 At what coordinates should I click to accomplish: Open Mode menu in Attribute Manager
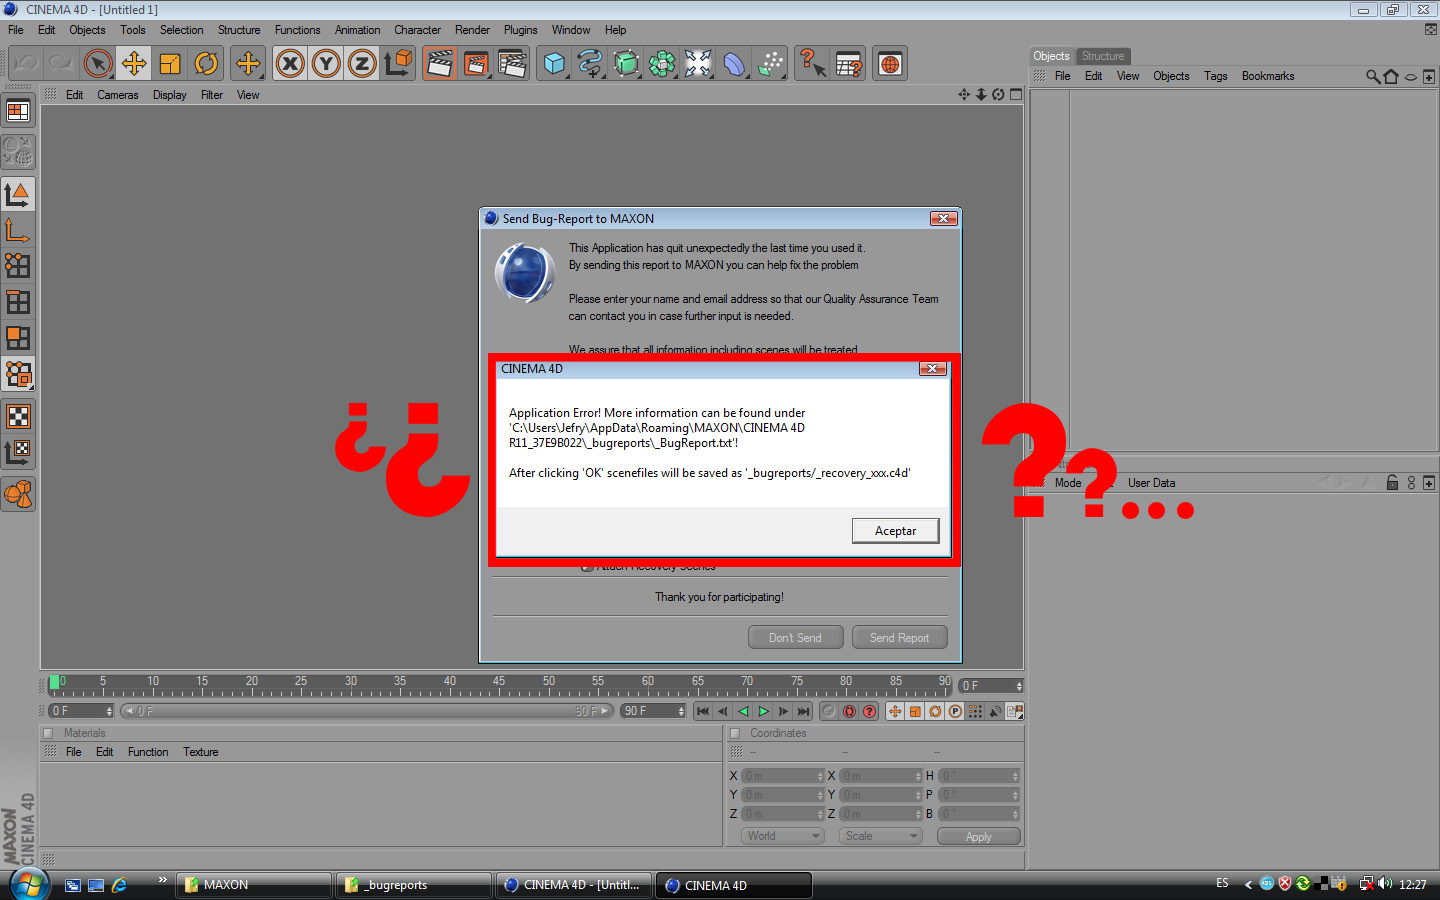tap(1068, 483)
